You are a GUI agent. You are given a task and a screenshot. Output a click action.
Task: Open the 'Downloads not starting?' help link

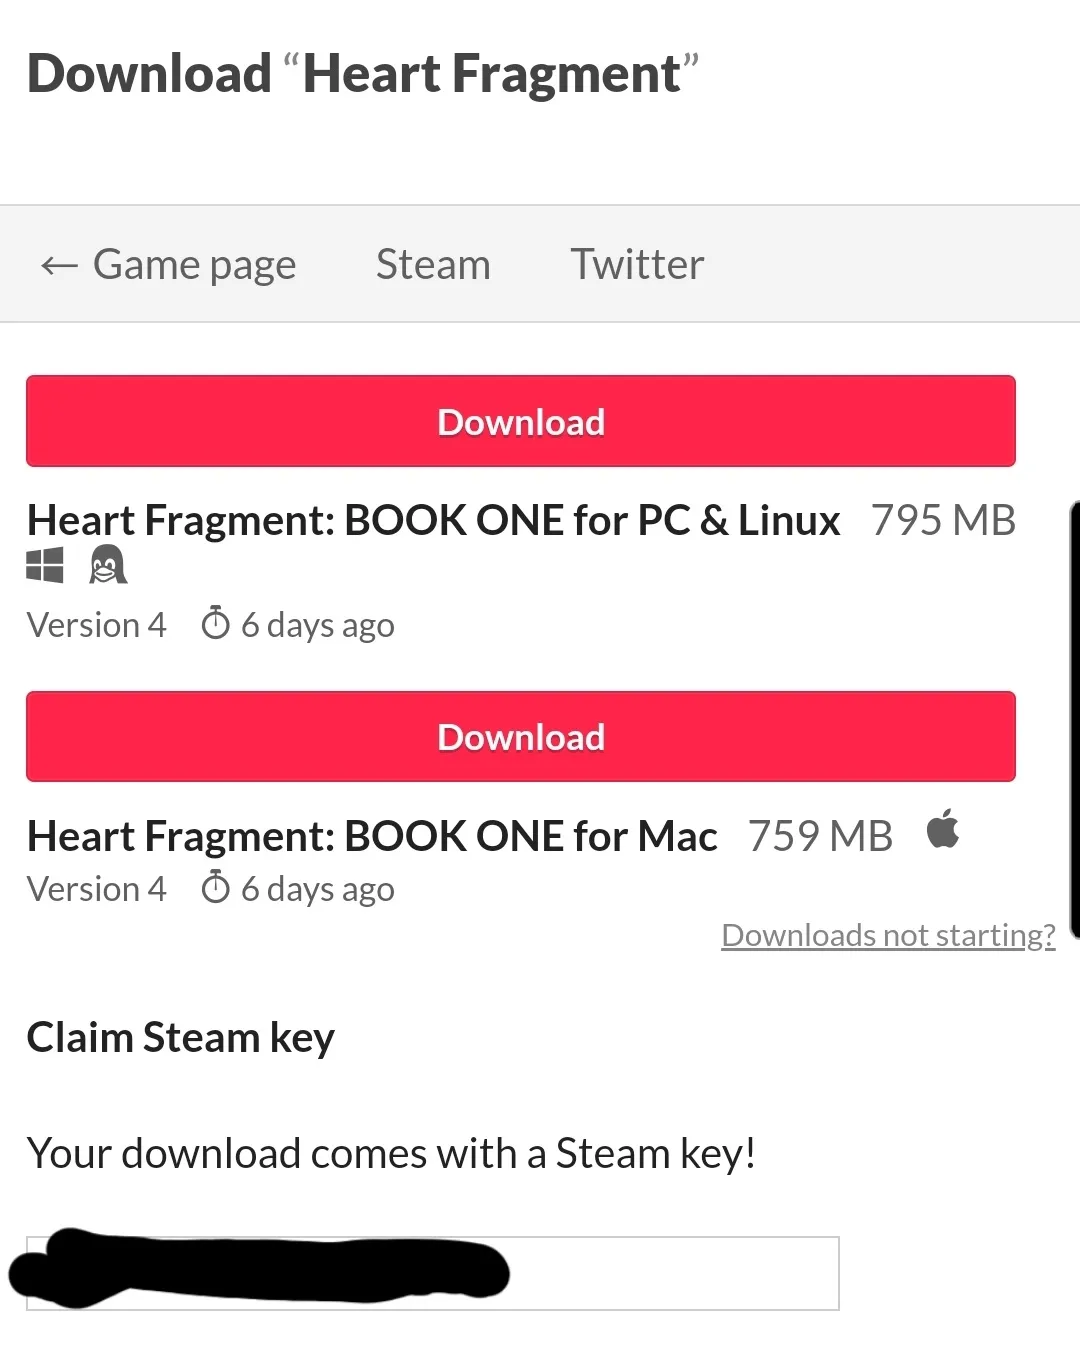[888, 935]
